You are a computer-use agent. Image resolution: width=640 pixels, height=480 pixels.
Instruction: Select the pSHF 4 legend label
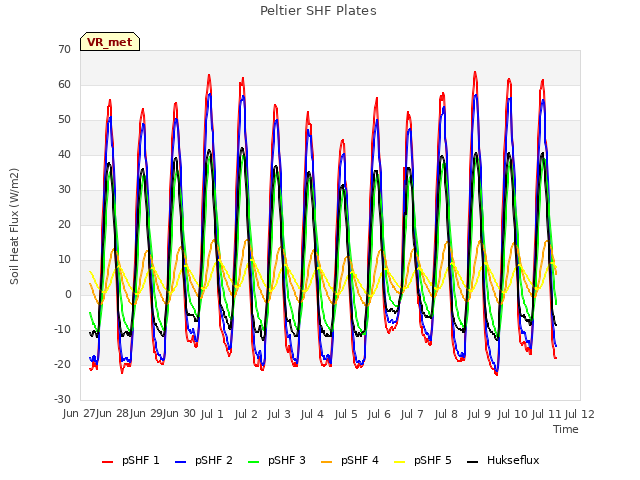pyautogui.click(x=360, y=460)
